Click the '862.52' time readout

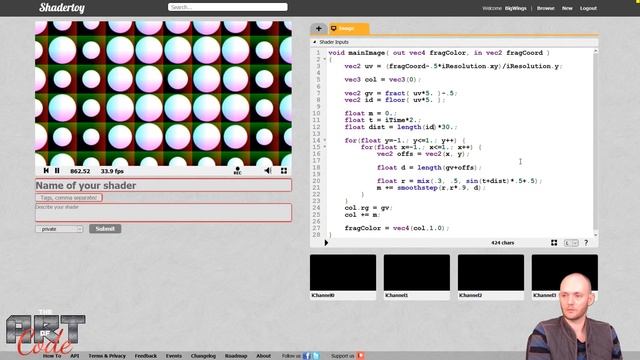coord(80,171)
